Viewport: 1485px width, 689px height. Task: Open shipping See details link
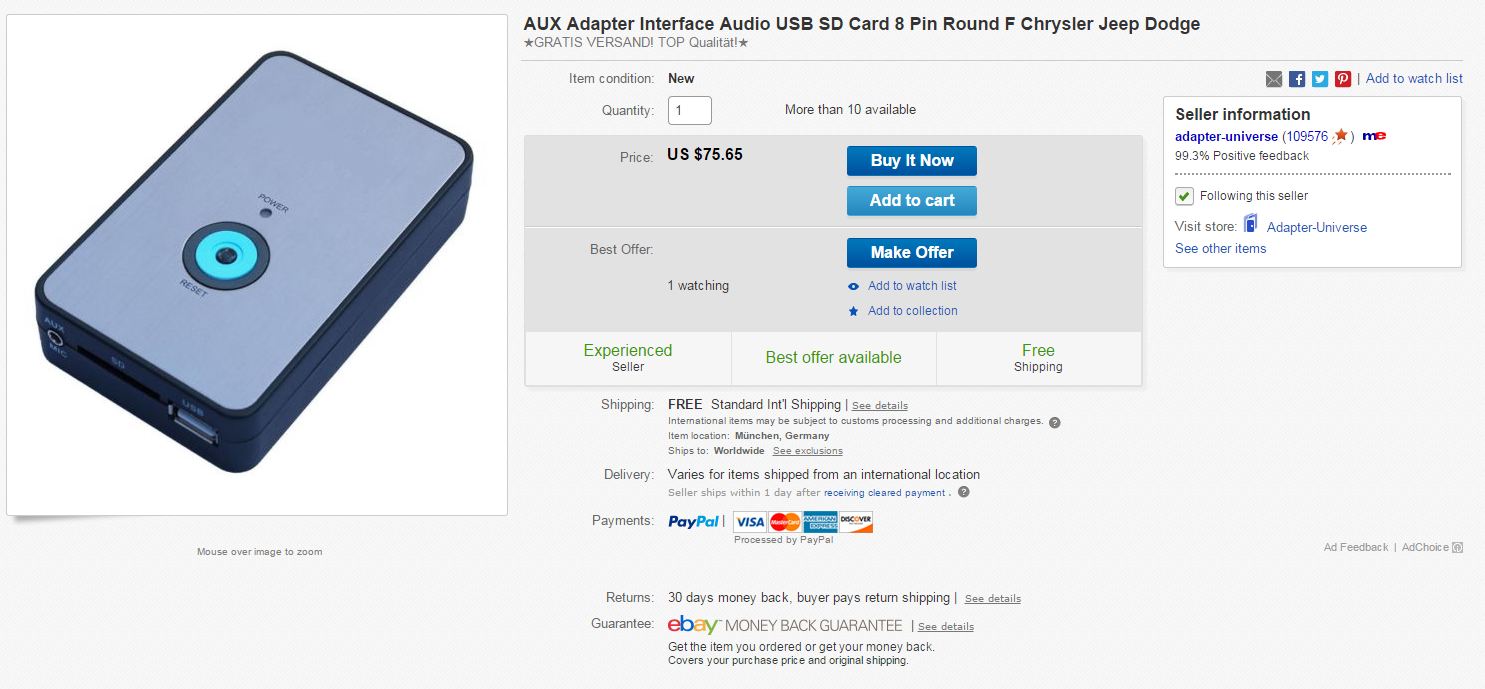point(880,406)
